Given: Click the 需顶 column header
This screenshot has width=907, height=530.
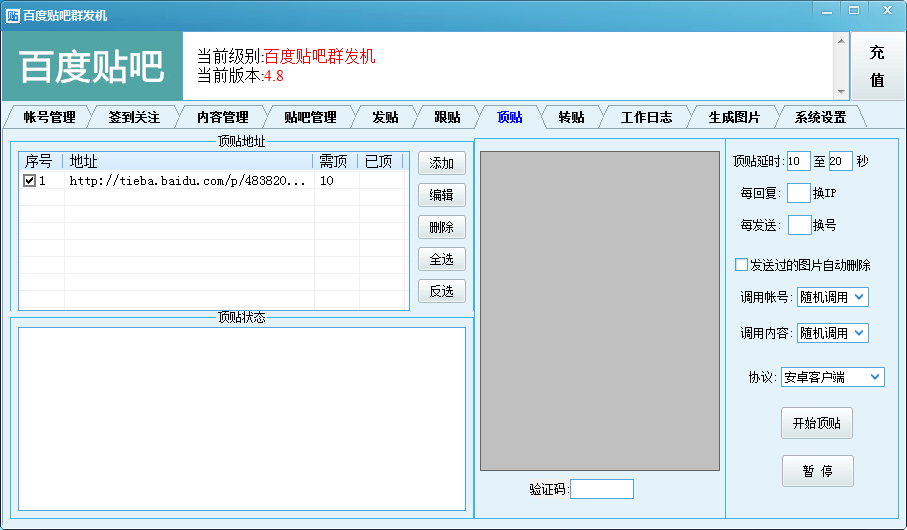Looking at the screenshot, I should [335, 161].
